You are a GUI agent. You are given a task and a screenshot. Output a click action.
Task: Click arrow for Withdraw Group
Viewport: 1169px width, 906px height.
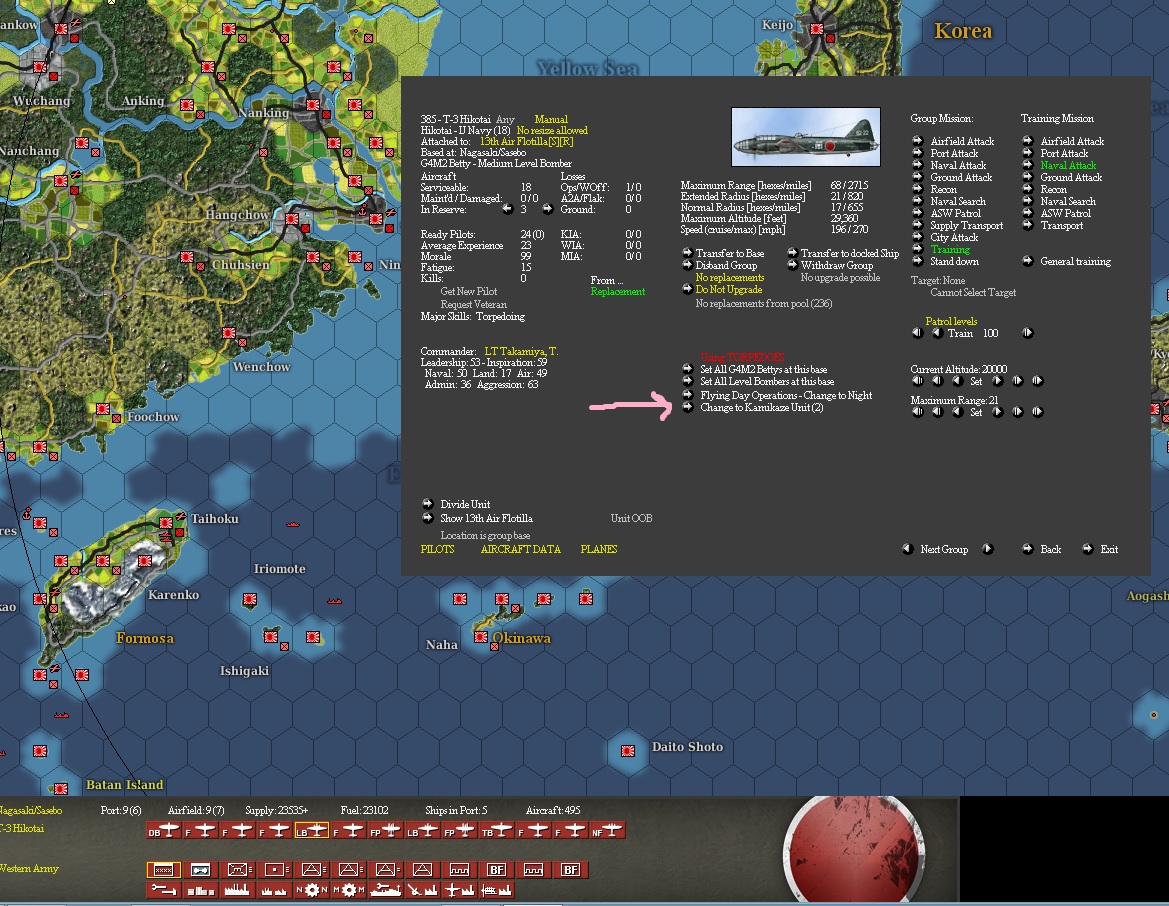pyautogui.click(x=793, y=265)
